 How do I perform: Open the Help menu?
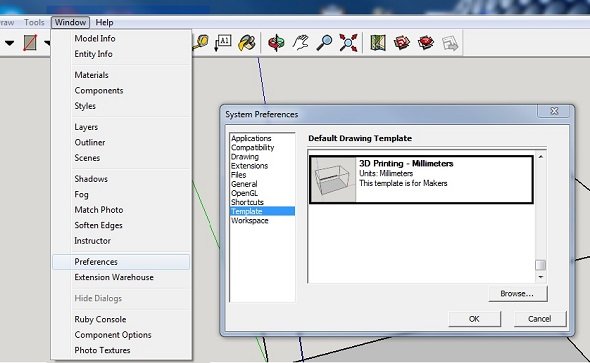[x=104, y=23]
